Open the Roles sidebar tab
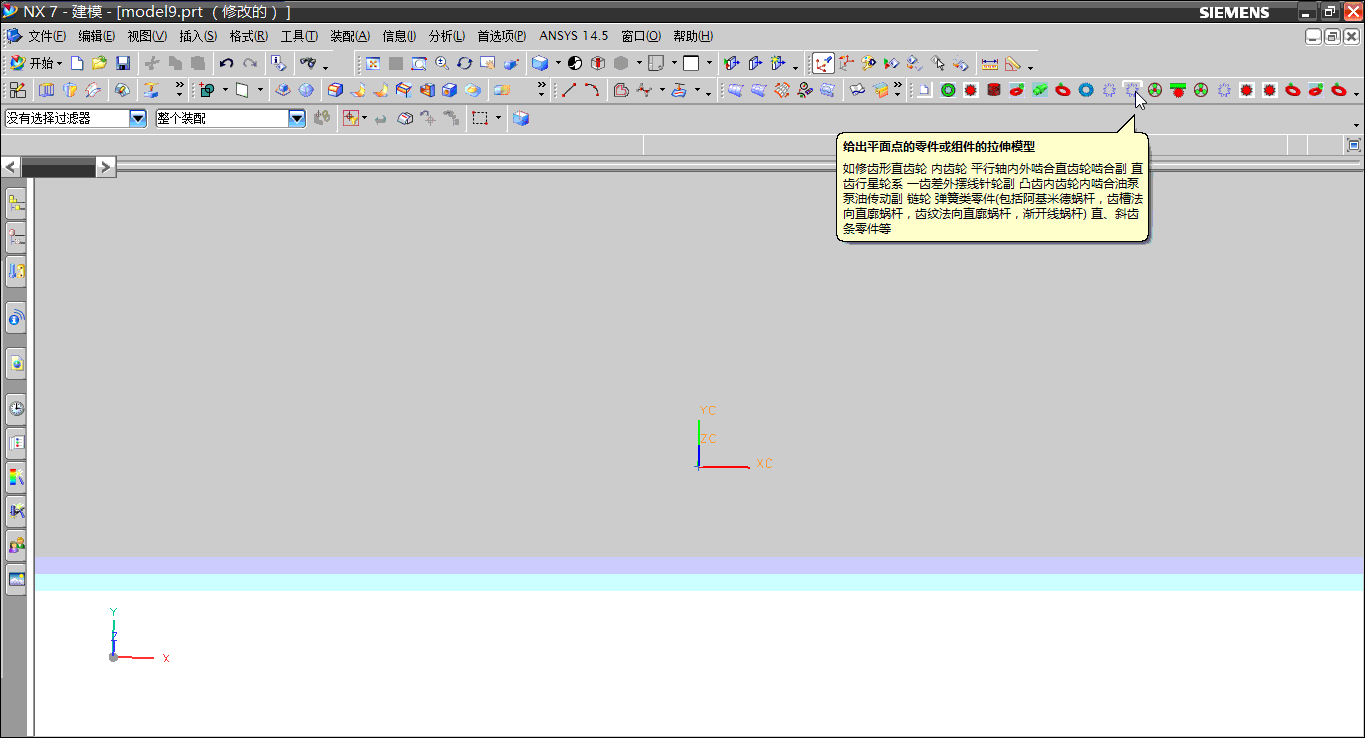 click(16, 545)
